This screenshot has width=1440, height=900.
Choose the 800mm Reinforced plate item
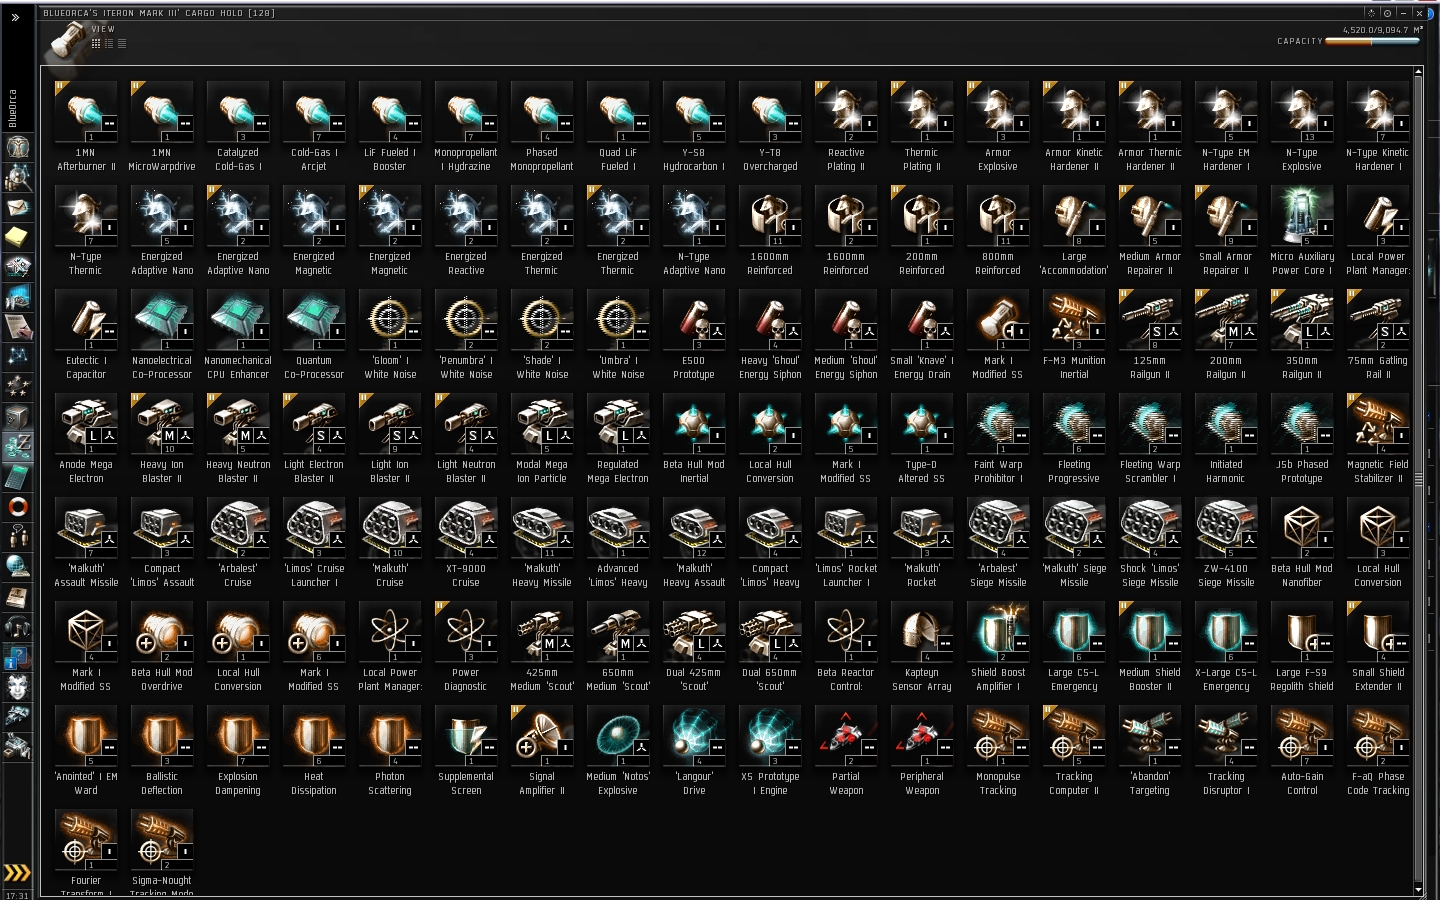(998, 231)
